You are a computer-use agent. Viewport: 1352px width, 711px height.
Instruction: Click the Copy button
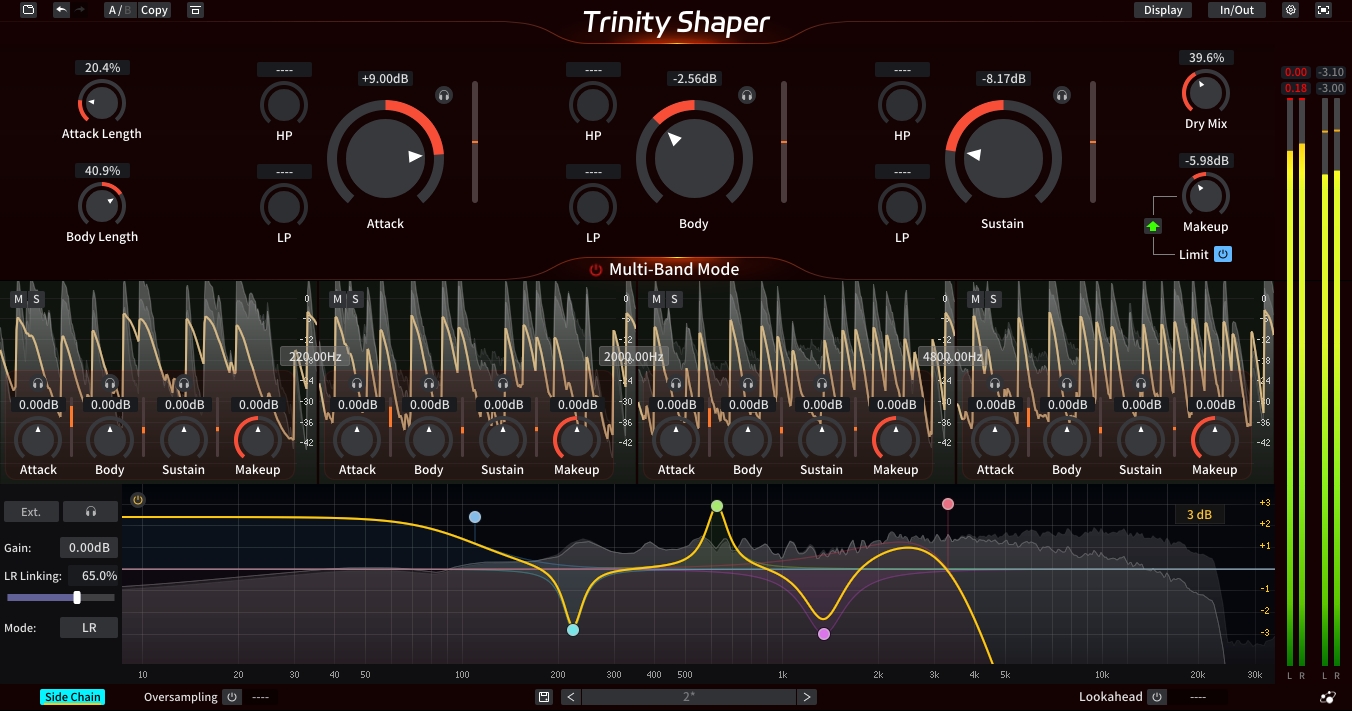coord(154,10)
